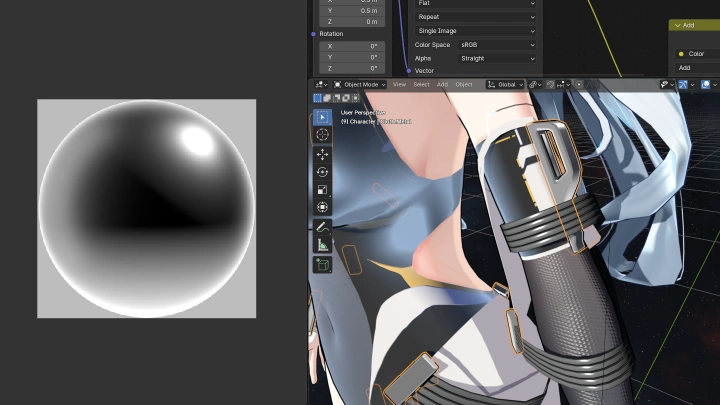720x405 pixels.
Task: Collapse the Add node header
Action: [x=677, y=26]
